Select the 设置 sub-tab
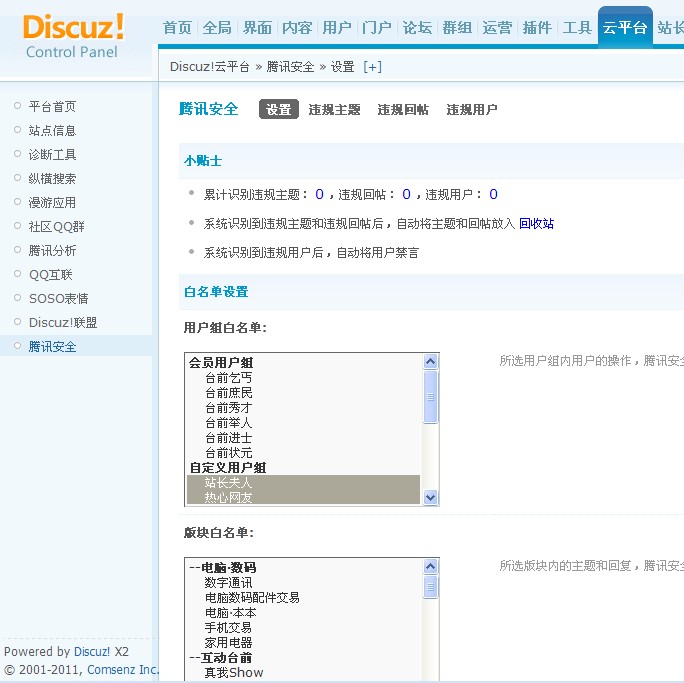Image resolution: width=684 pixels, height=683 pixels. coord(279,109)
